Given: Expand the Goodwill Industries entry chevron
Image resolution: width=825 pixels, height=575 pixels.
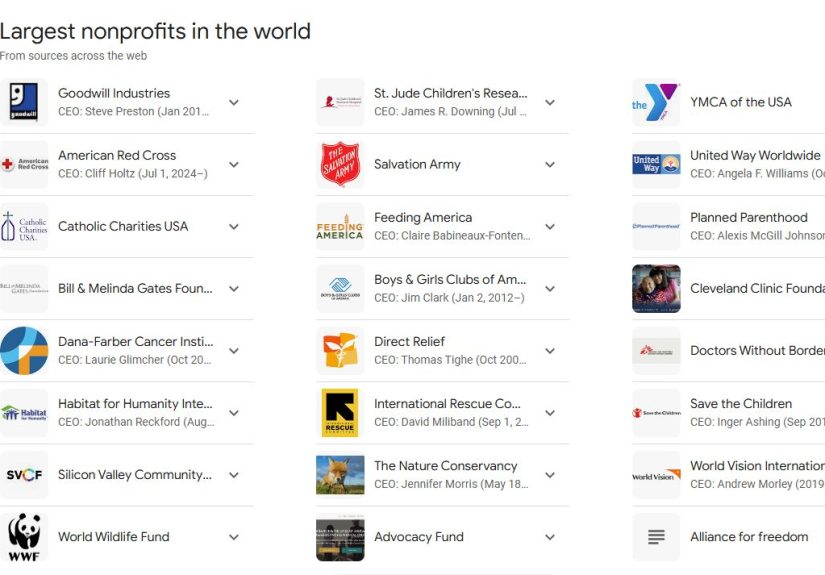Looking at the screenshot, I should (234, 102).
